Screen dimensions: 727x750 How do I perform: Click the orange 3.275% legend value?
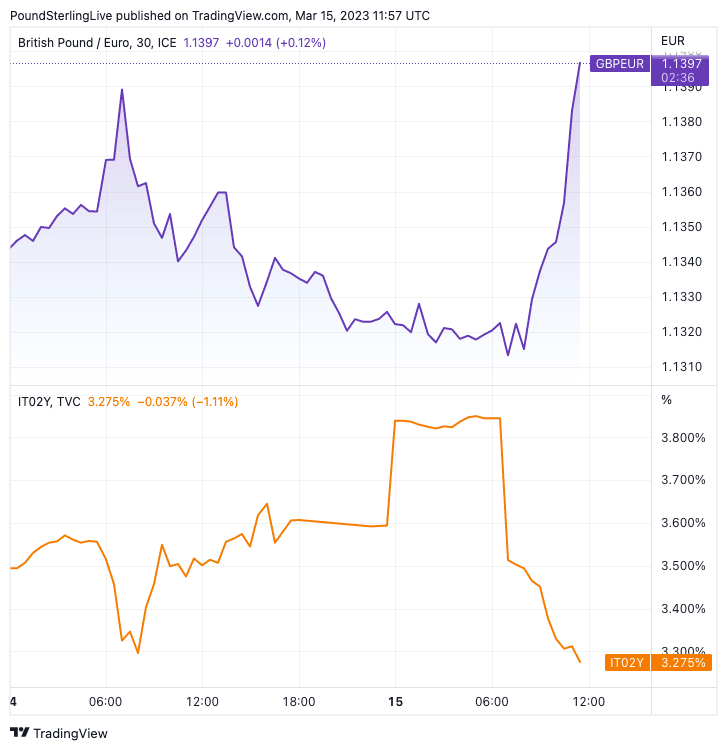pyautogui.click(x=109, y=402)
